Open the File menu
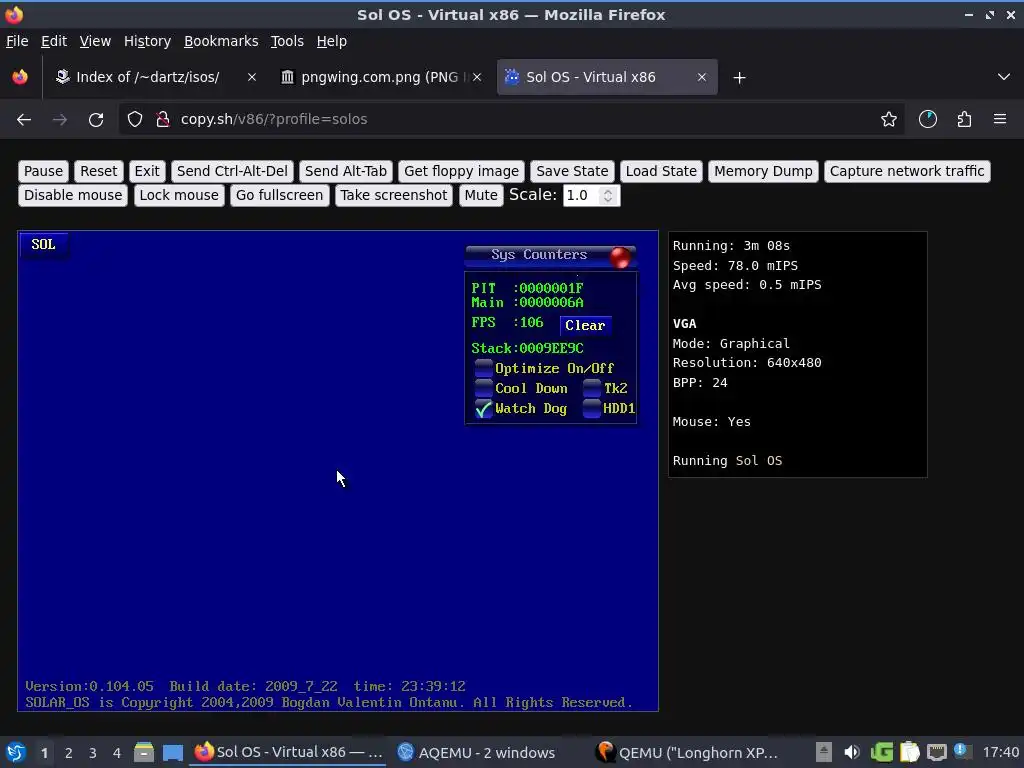This screenshot has width=1024, height=768. click(x=17, y=41)
